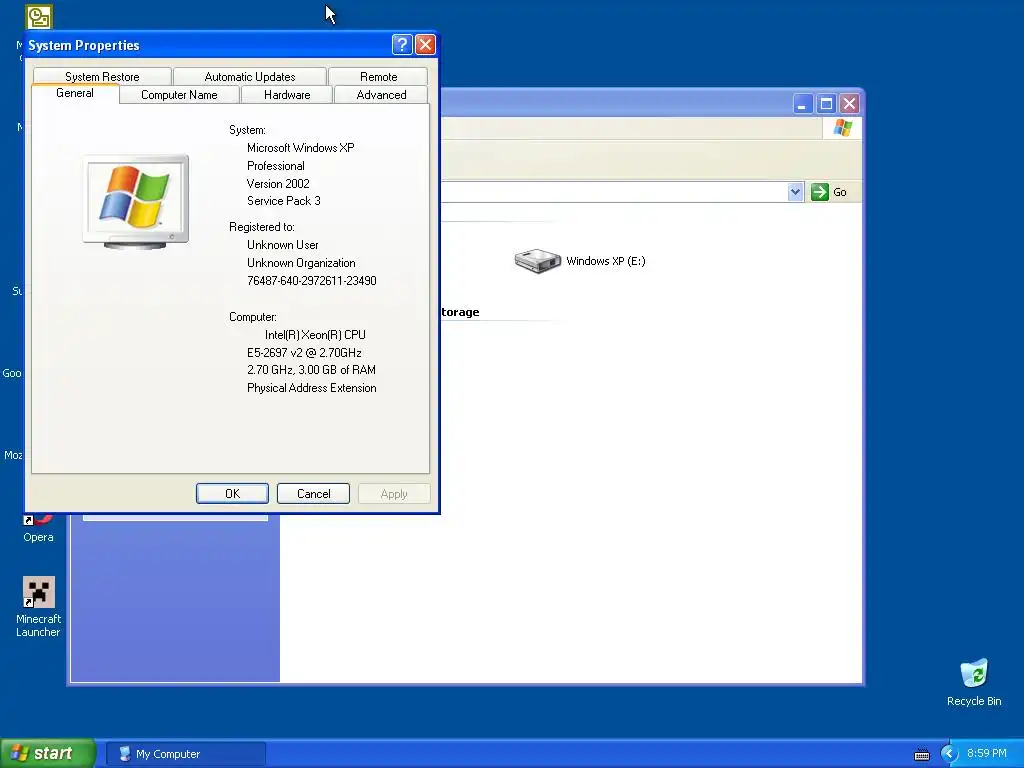Click the address bar field in My Computer
This screenshot has height=768, width=1024.
(x=614, y=192)
